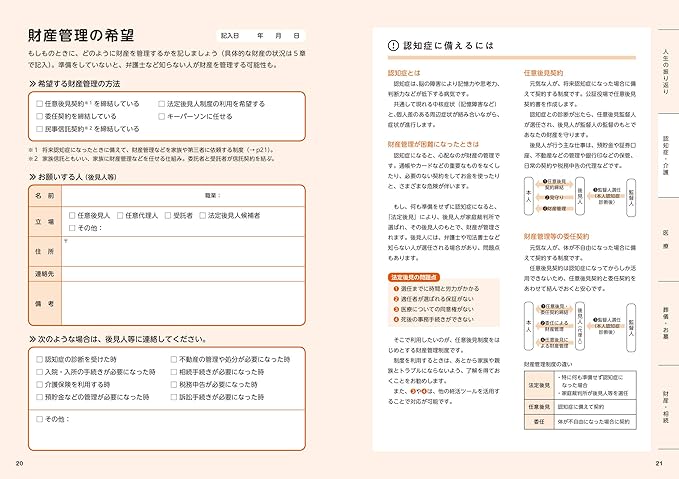Click the 監督人 box in the upper diagram
The image size is (679, 479).
click(x=631, y=197)
